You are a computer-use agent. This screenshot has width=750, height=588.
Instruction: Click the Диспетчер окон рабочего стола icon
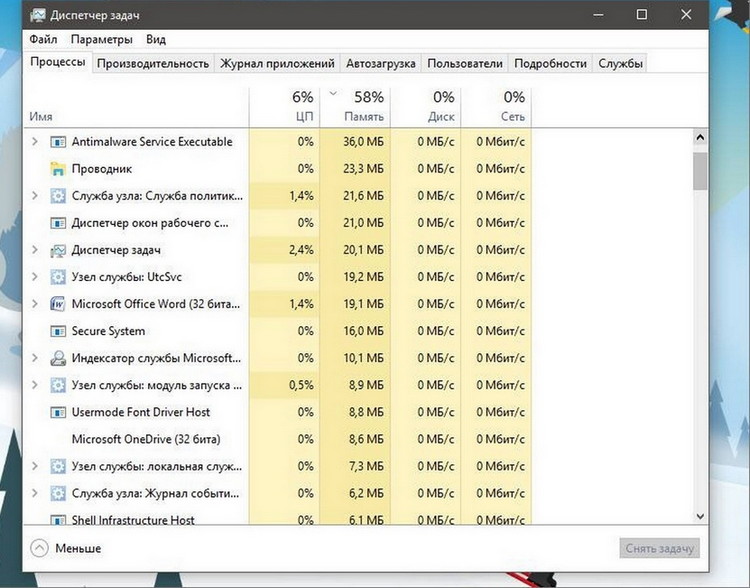tap(58, 223)
